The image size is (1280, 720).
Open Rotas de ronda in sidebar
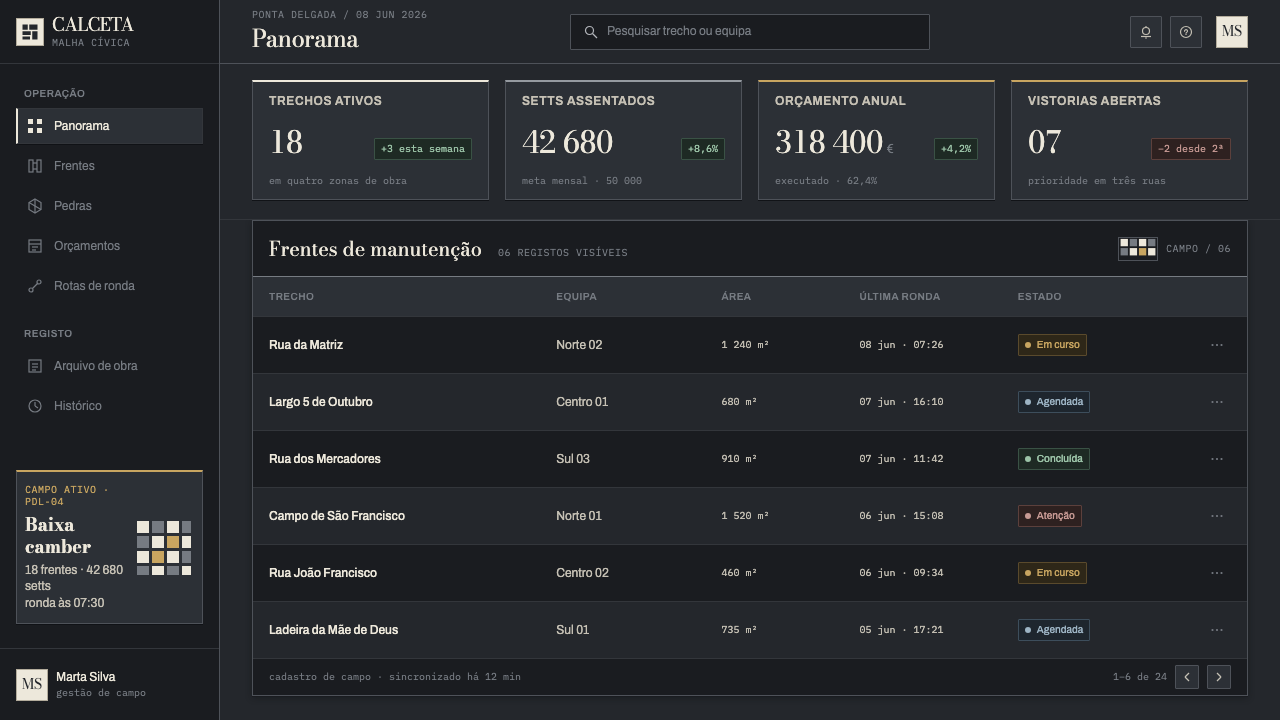tap(110, 286)
